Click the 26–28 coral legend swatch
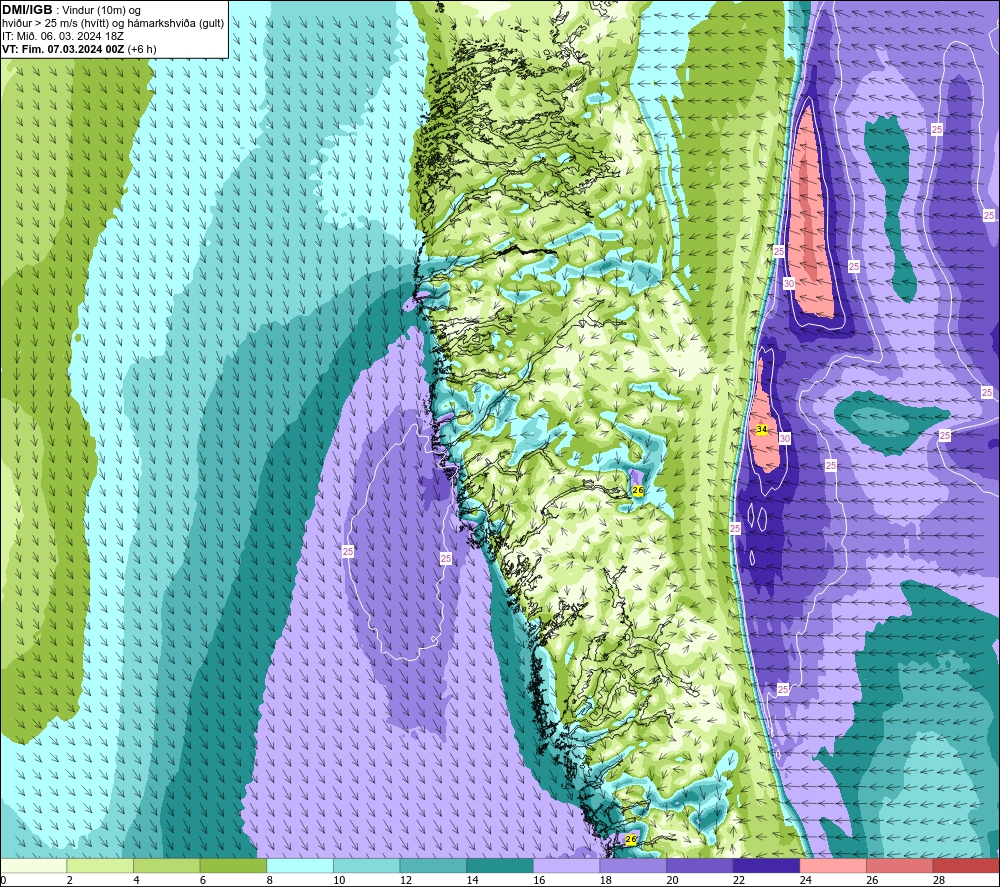 click(900, 866)
